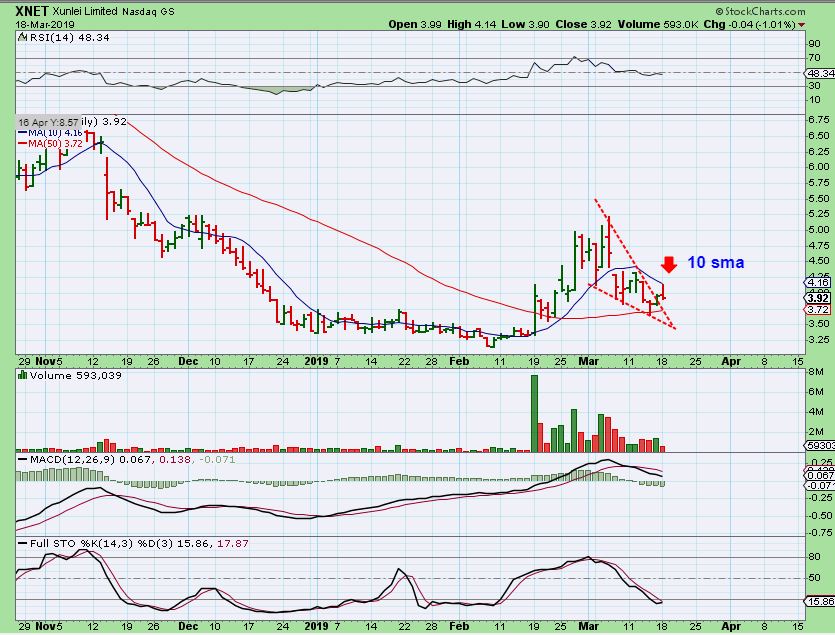The width and height of the screenshot is (835, 635).
Task: Click the 50 level on stochastic axis
Action: click(x=814, y=577)
